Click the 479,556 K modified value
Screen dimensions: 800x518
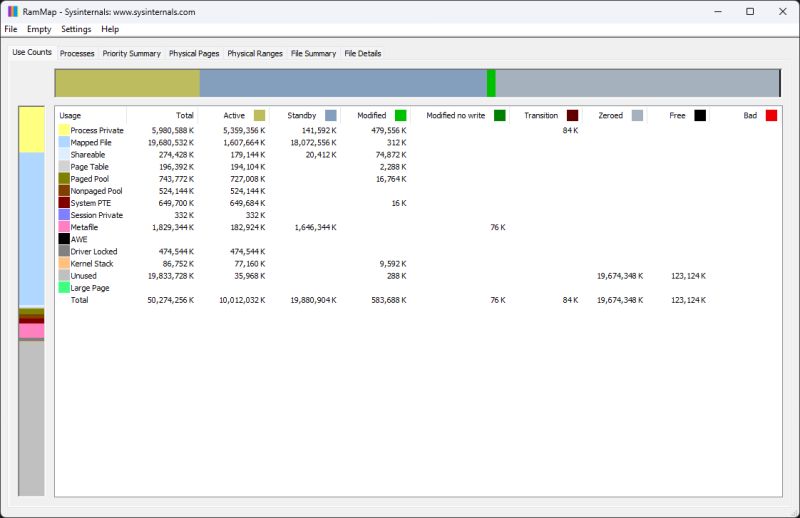click(x=389, y=130)
